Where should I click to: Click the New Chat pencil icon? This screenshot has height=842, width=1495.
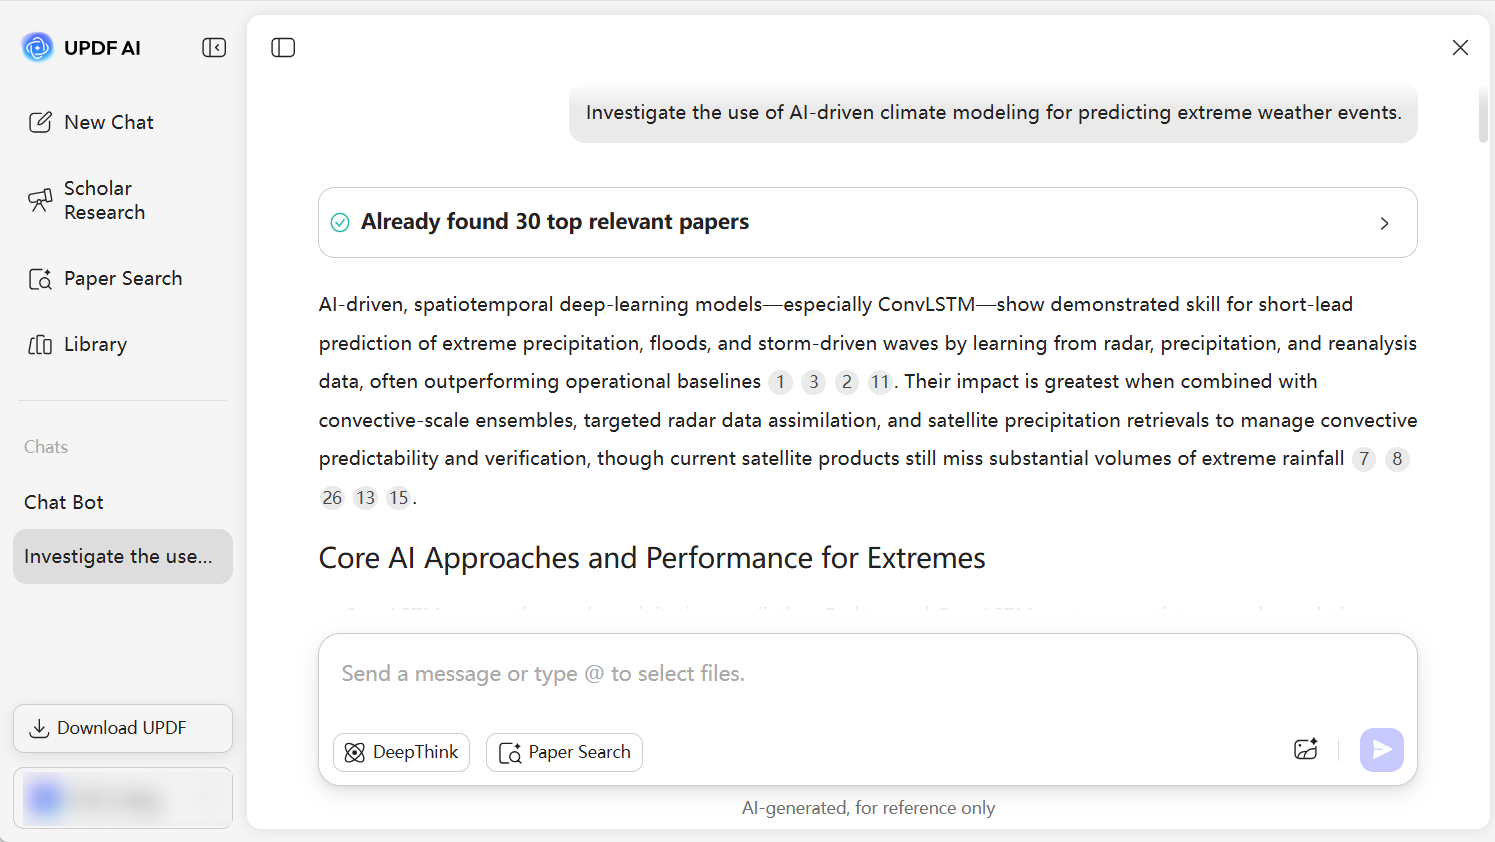(x=40, y=122)
